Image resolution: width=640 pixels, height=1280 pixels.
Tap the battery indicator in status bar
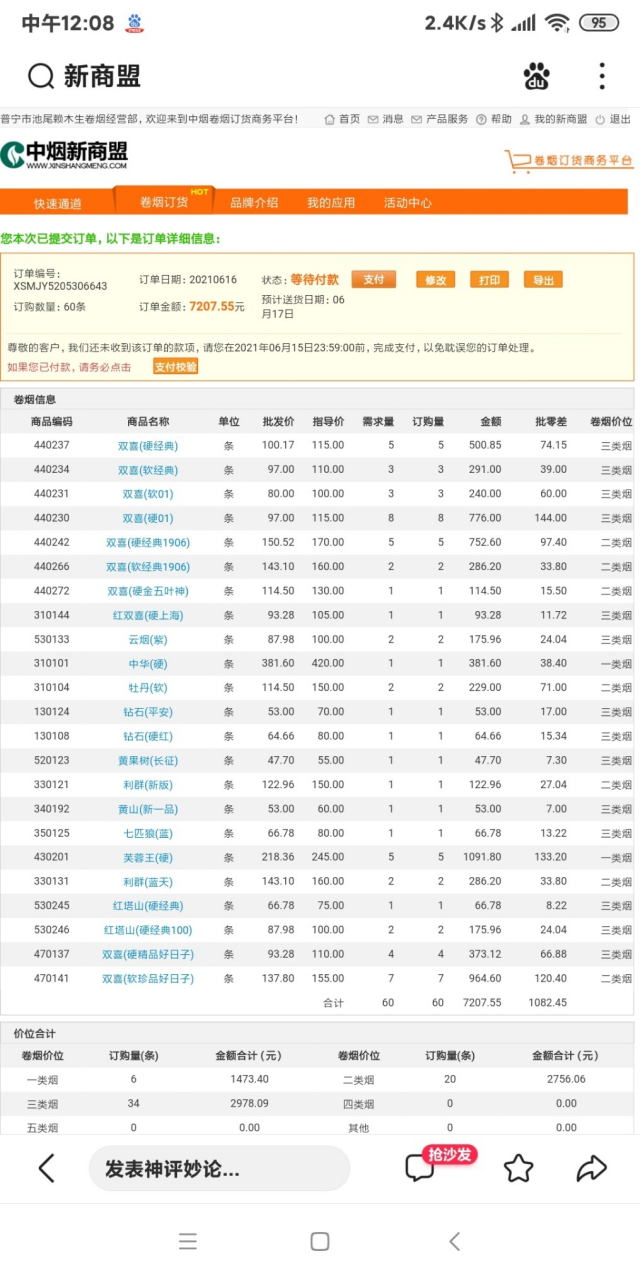pyautogui.click(x=598, y=23)
